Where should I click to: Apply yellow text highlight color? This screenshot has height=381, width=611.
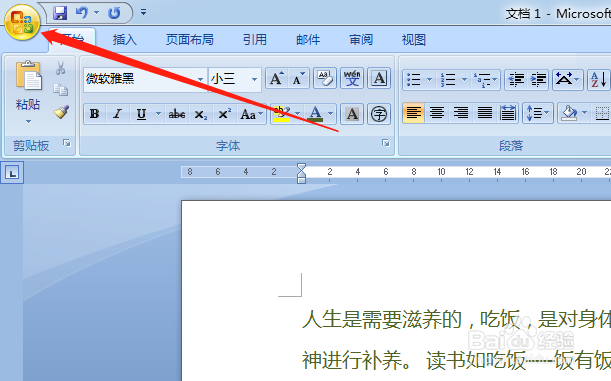coord(281,114)
